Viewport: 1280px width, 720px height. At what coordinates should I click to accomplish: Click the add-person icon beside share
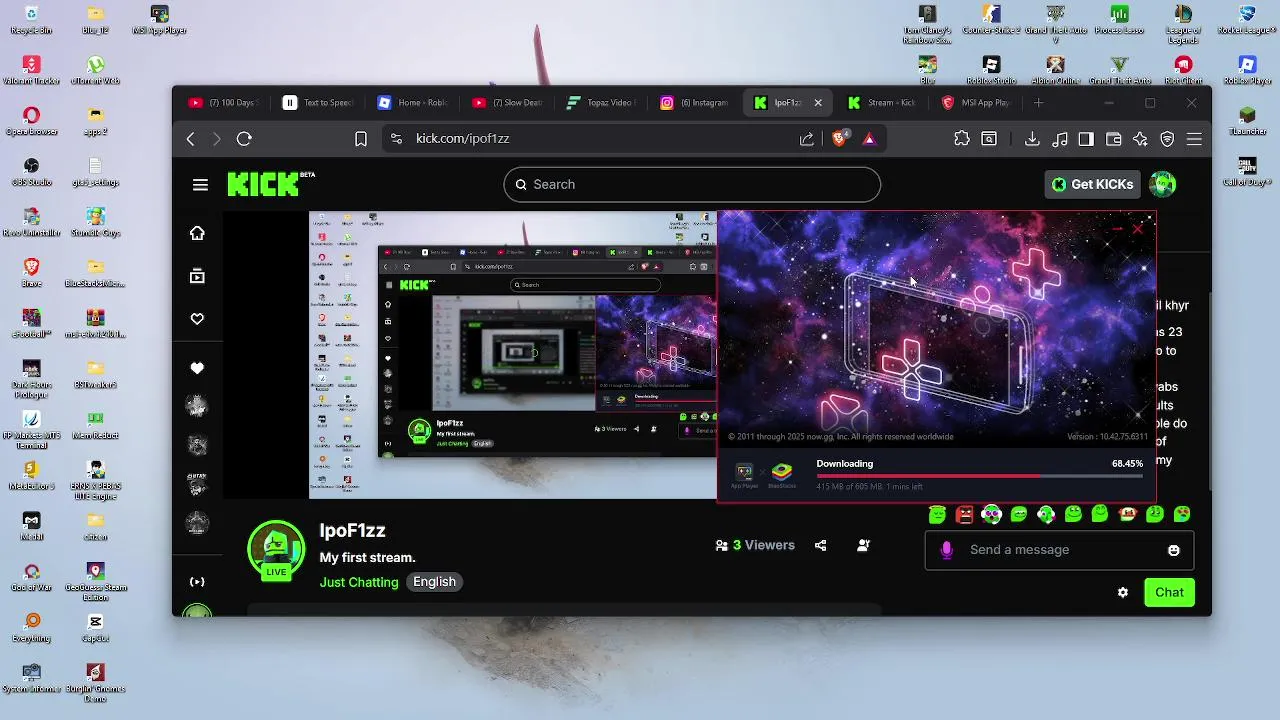coord(863,545)
